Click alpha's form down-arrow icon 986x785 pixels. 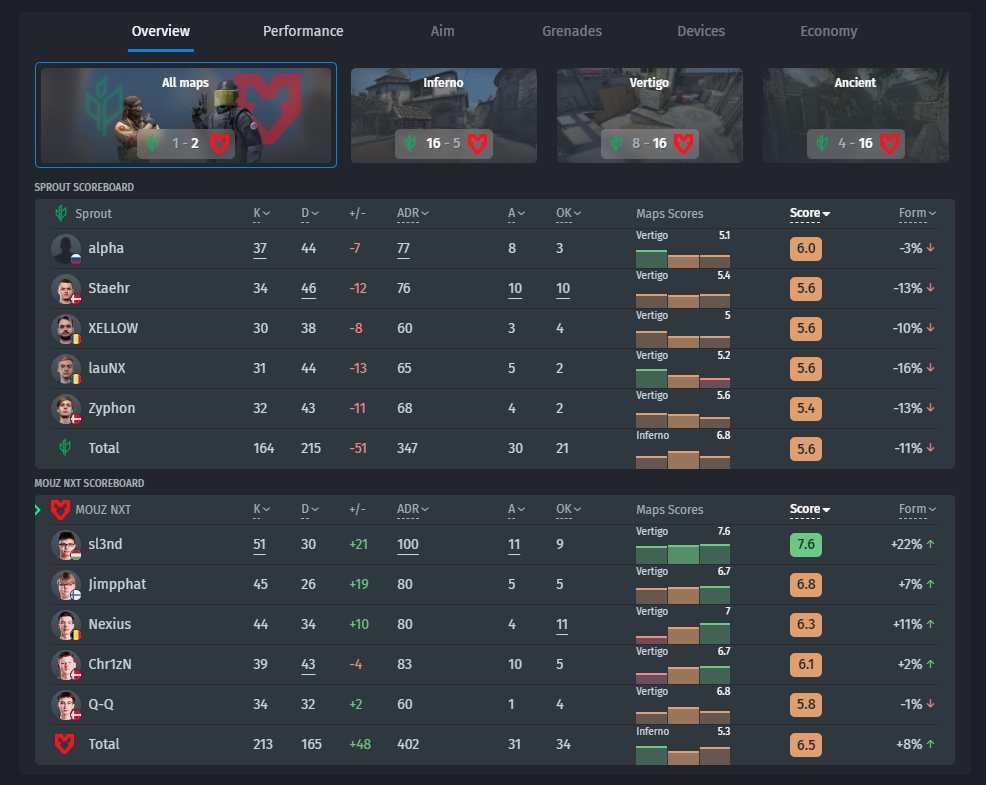click(x=931, y=248)
